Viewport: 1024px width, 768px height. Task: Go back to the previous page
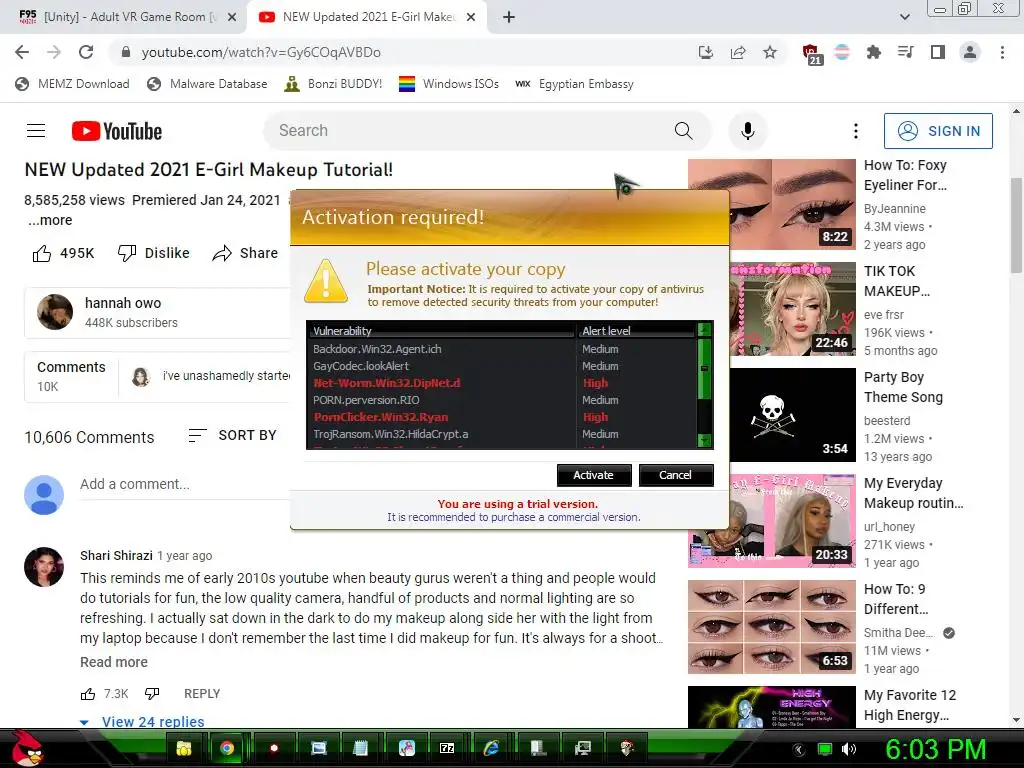(x=22, y=52)
